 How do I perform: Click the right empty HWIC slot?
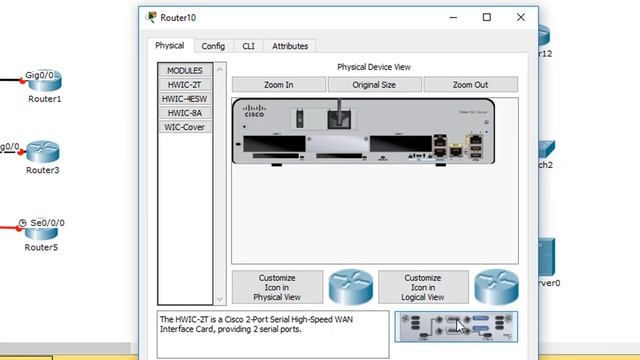400,144
